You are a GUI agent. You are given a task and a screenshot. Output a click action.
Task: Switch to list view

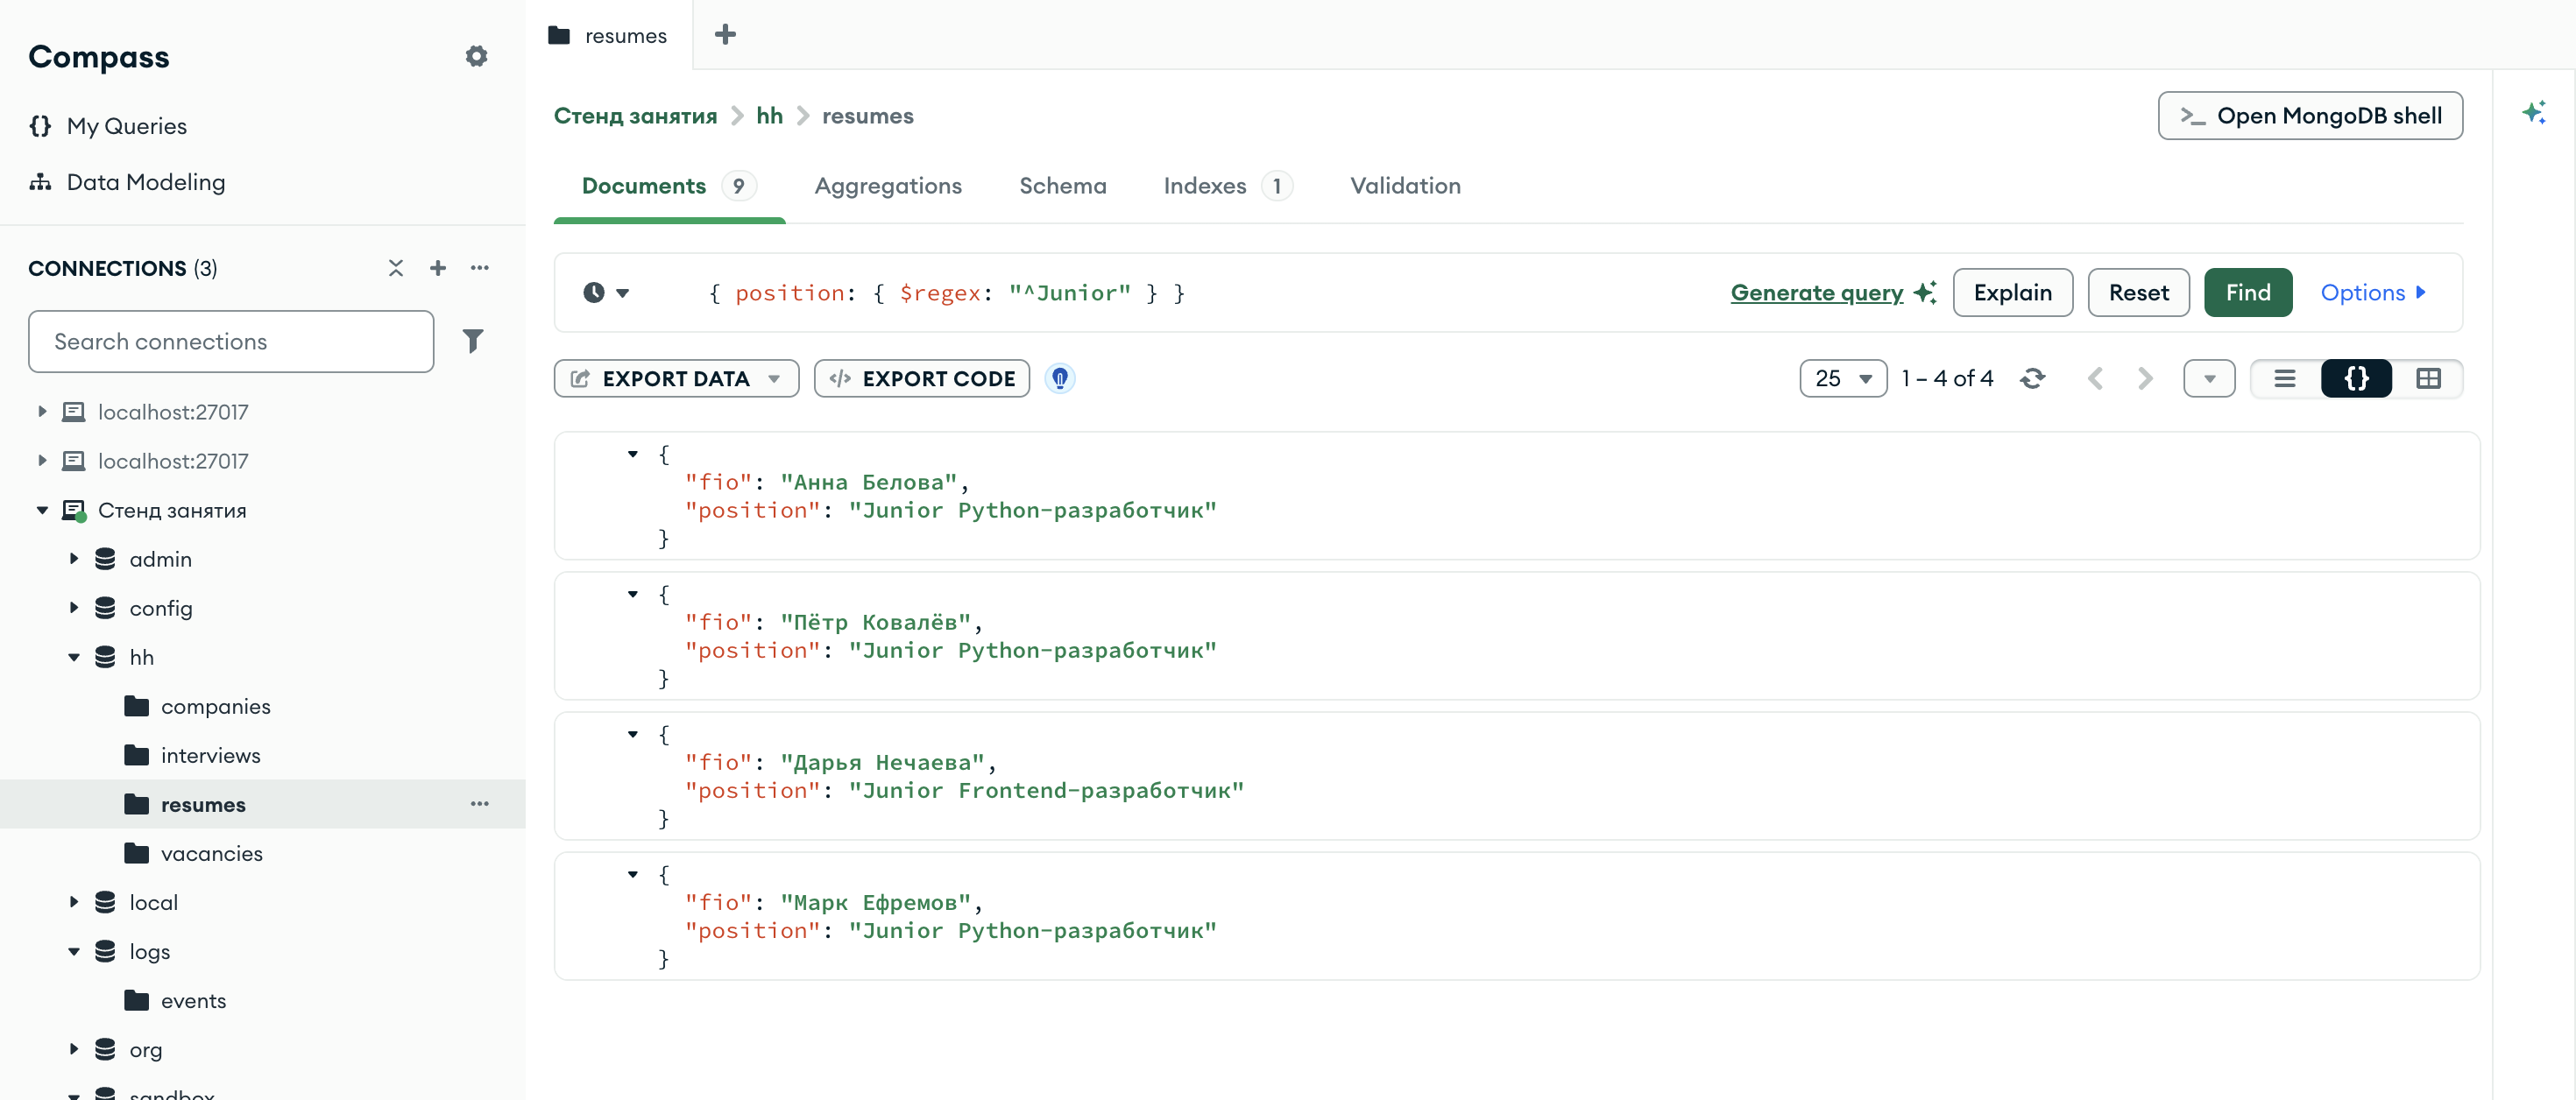click(2285, 378)
